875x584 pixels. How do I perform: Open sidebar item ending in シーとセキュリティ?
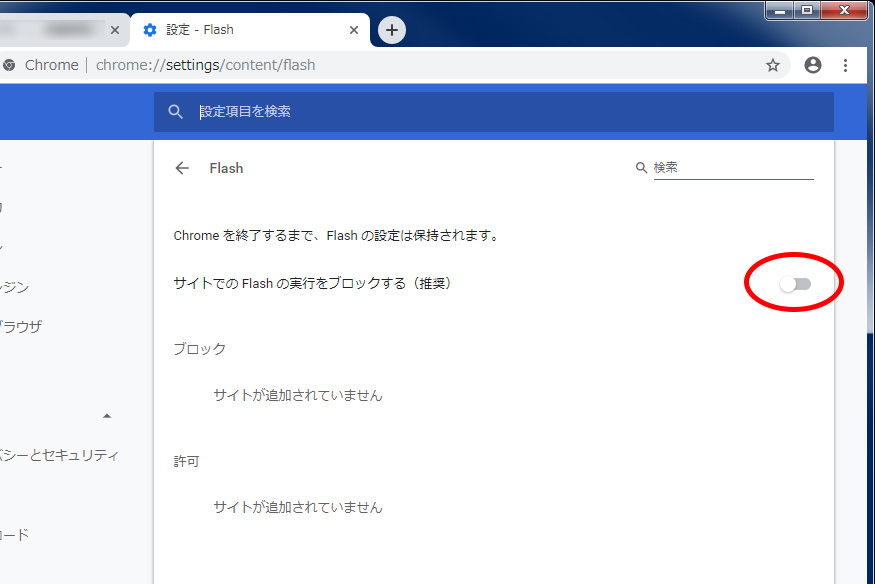tap(59, 455)
